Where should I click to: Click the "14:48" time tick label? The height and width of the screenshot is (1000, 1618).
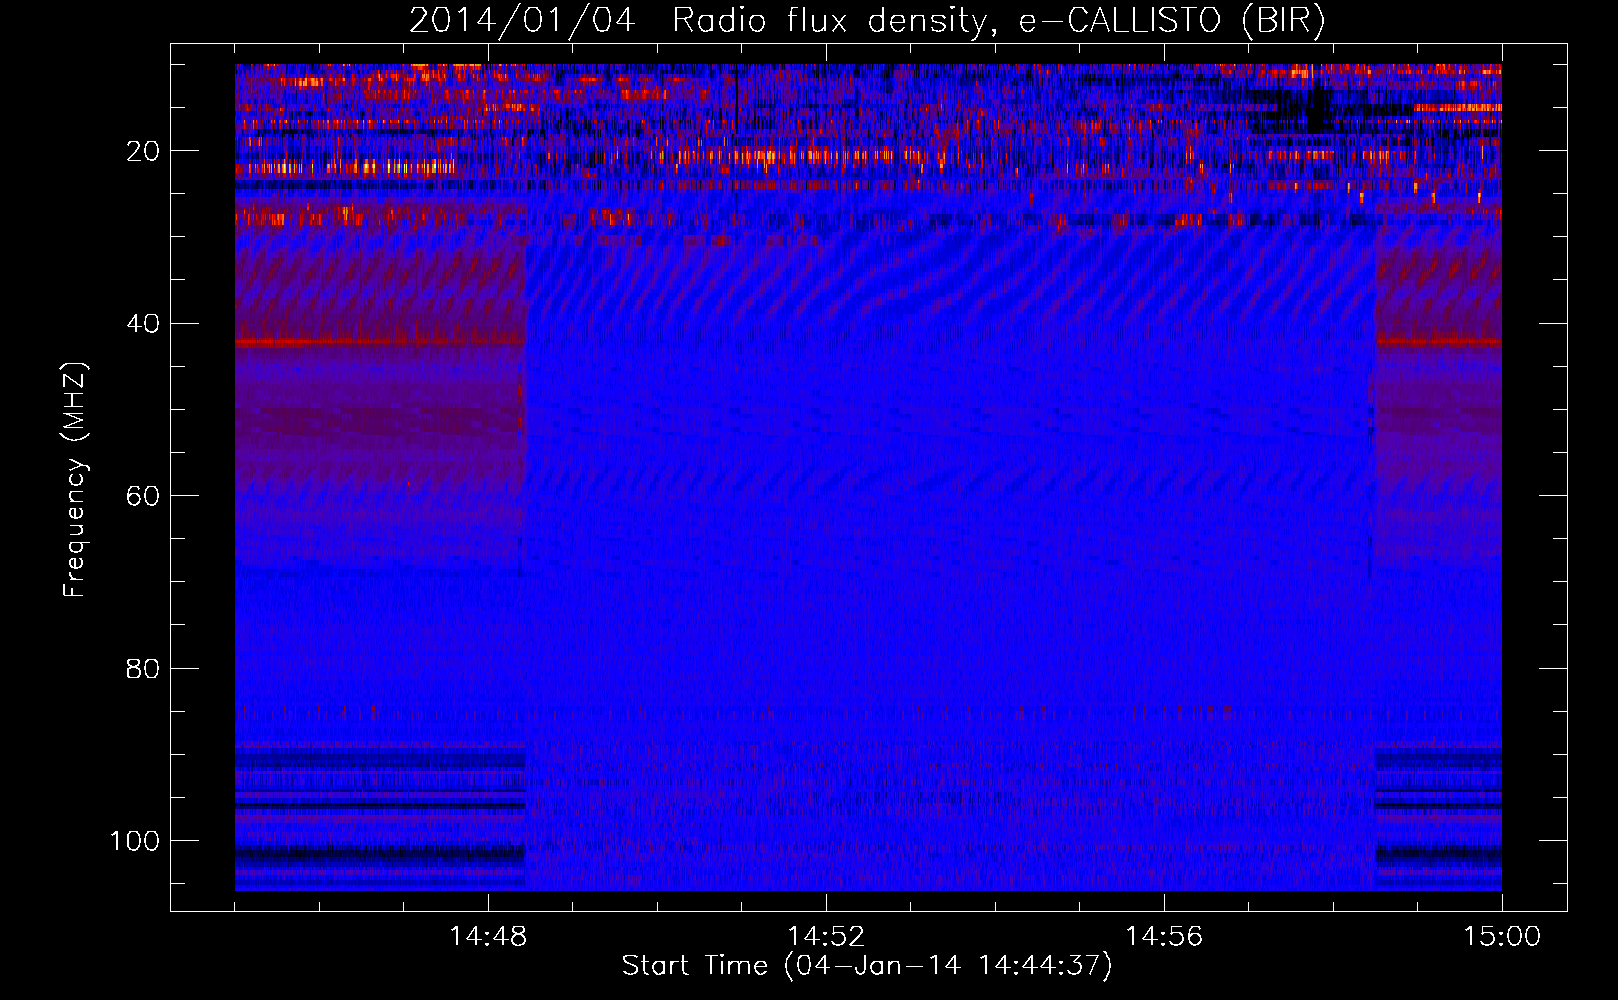(488, 937)
